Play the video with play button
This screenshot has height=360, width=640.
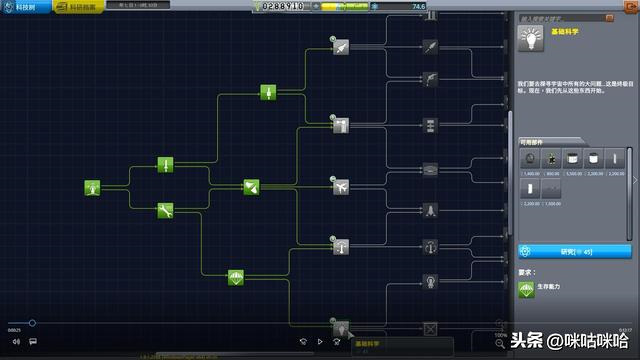[320, 341]
